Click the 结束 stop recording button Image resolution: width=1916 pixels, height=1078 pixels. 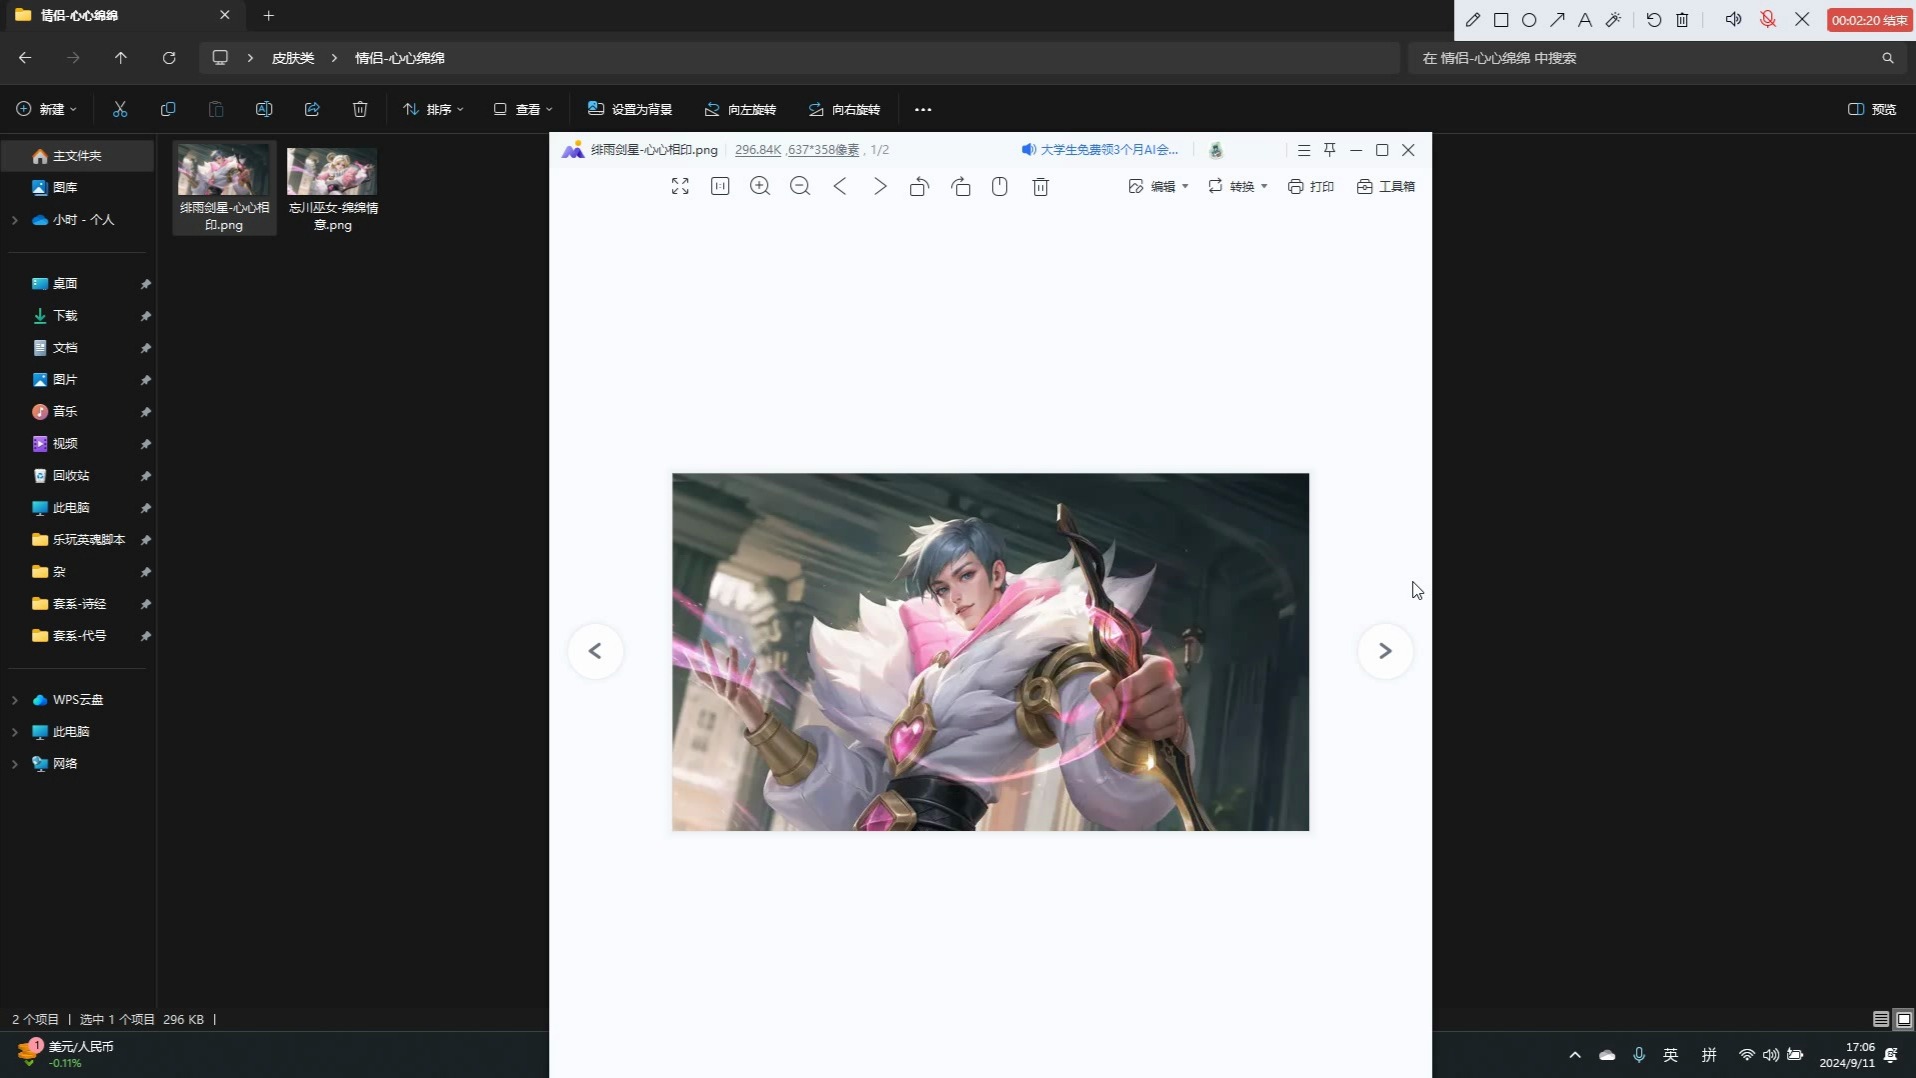tap(1869, 20)
